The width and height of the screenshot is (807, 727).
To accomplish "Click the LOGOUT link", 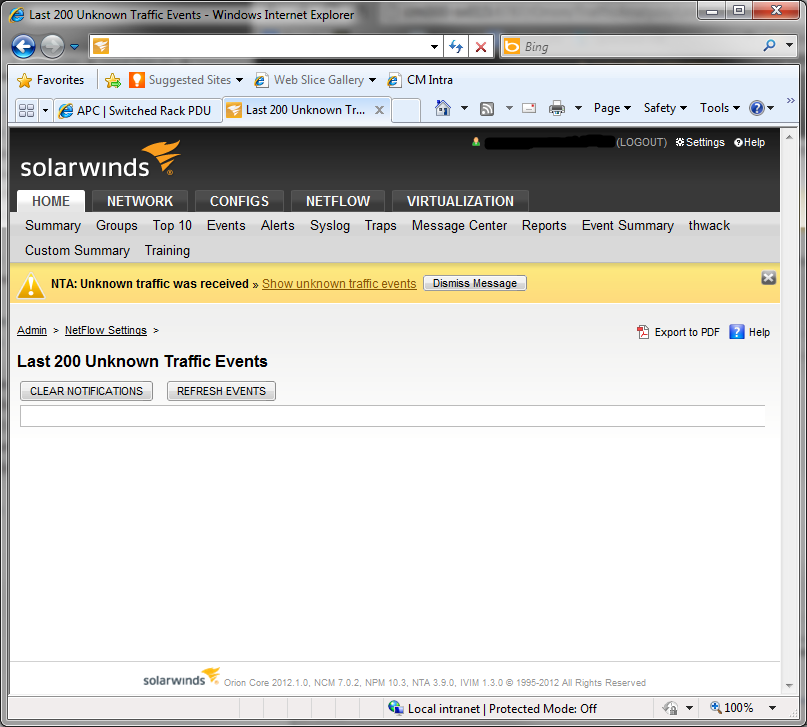I will pyautogui.click(x=641, y=143).
